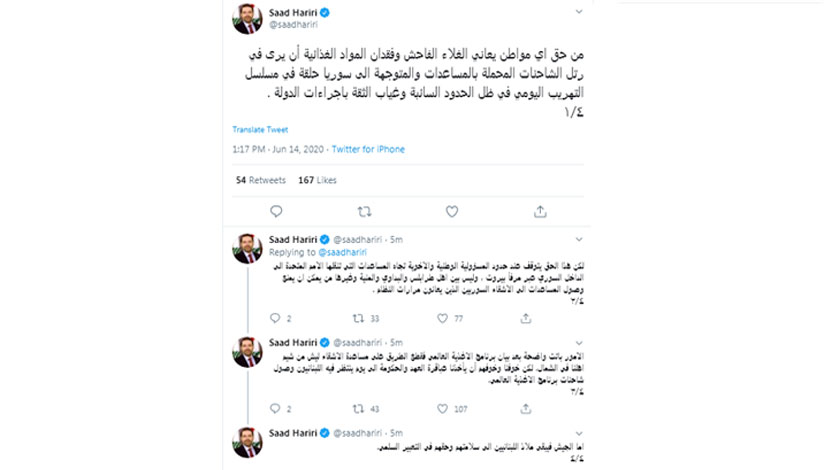The width and height of the screenshot is (836, 470).
Task: Reply to the main tweet from Jun 14
Action: [x=276, y=212]
